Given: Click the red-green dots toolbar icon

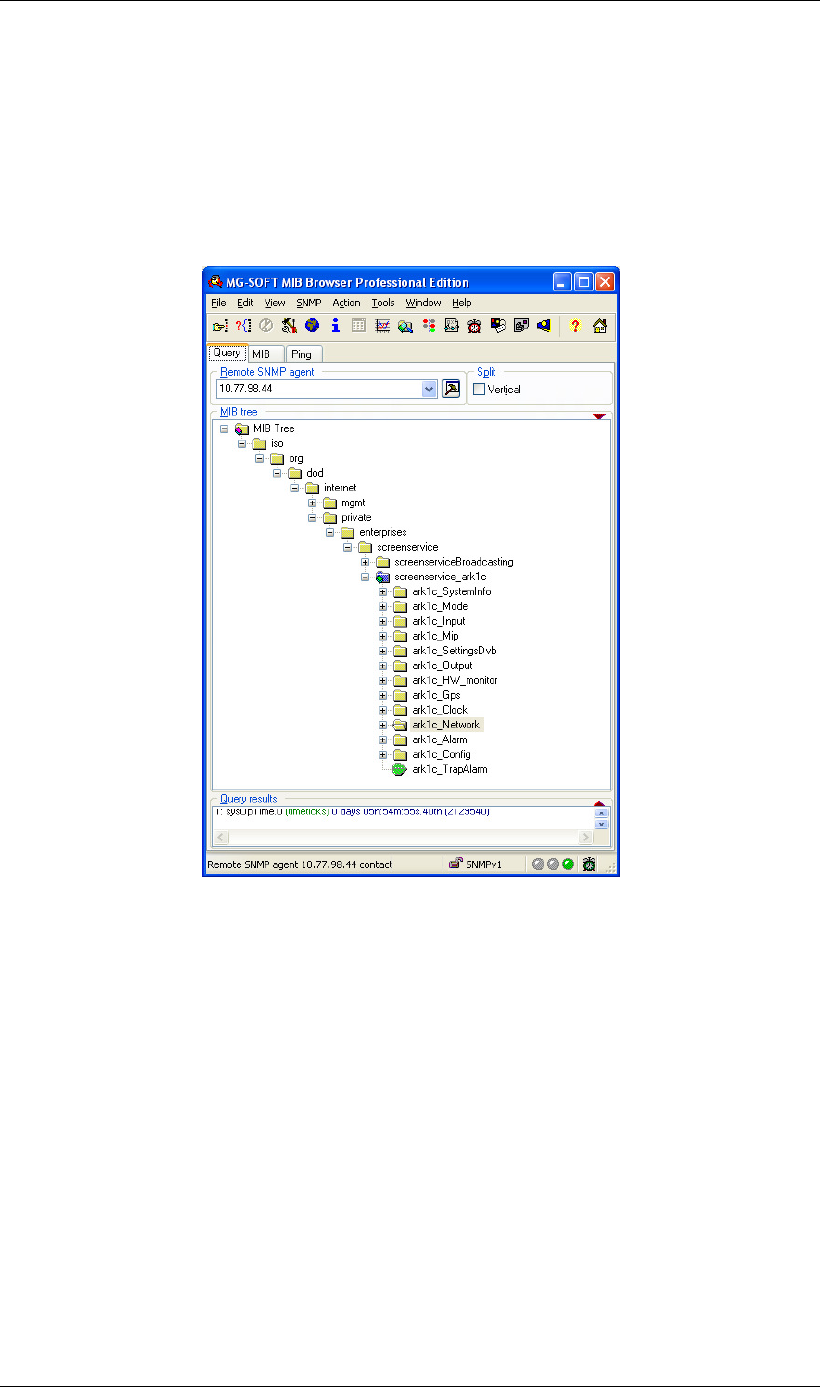Looking at the screenshot, I should click(429, 325).
